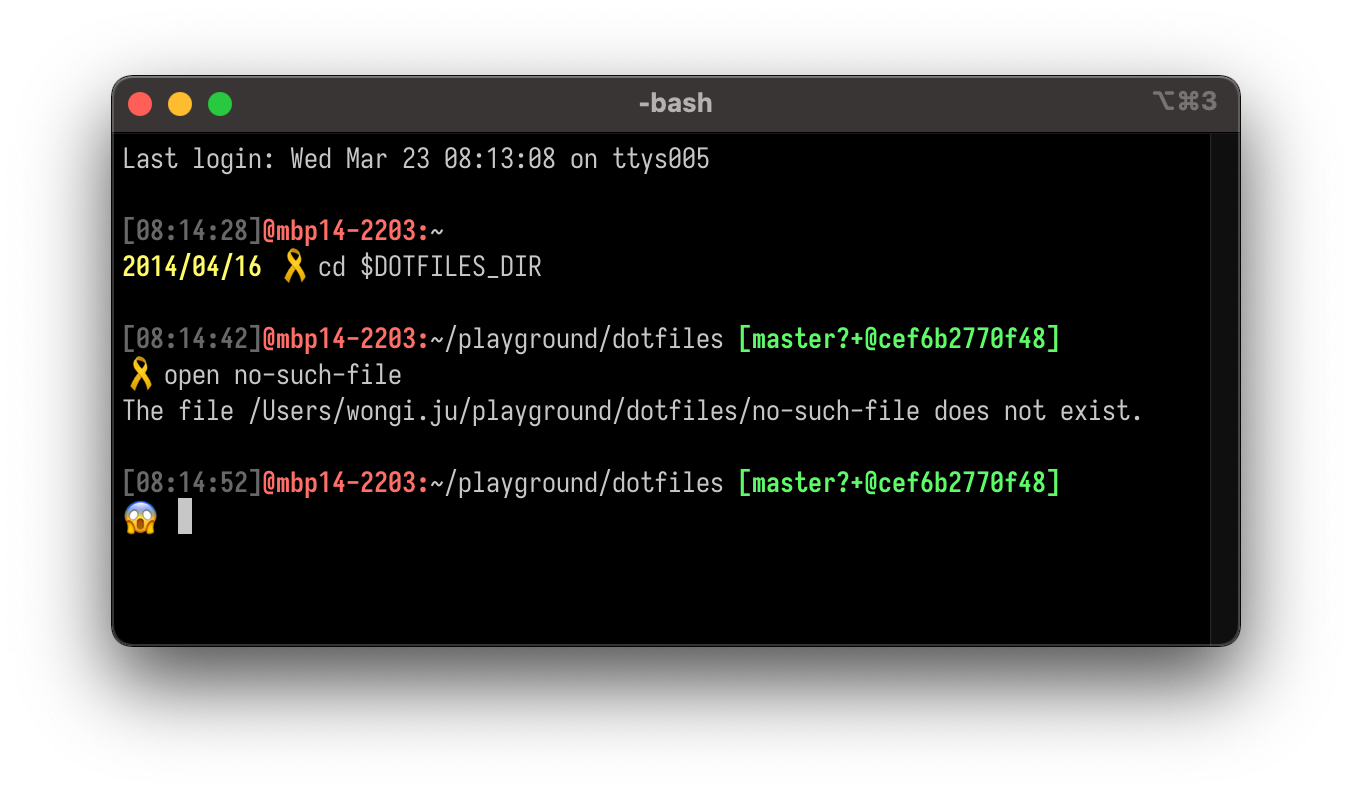1352x794 pixels.
Task: Click the file path /Users/wongi.ju/playground/dotfiles/no-such-file
Action: coord(584,411)
